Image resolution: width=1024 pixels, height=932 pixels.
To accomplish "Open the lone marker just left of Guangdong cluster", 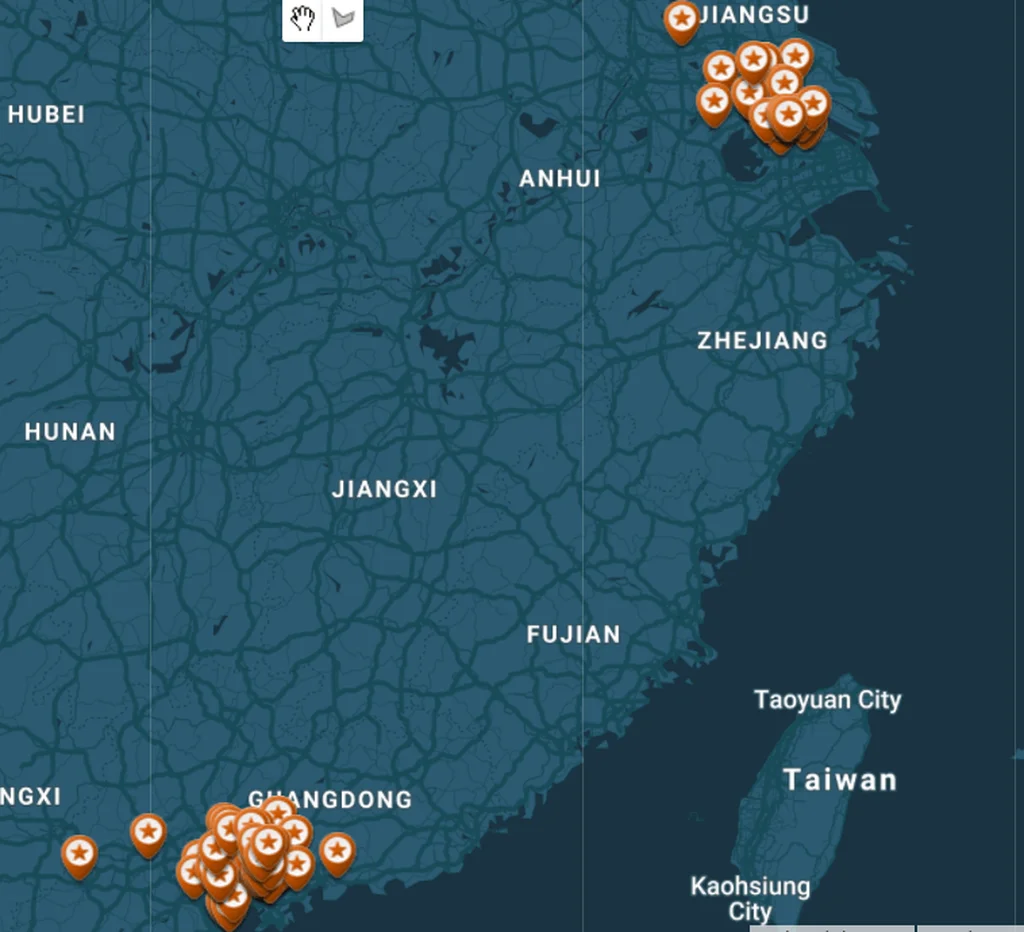I will click(148, 836).
